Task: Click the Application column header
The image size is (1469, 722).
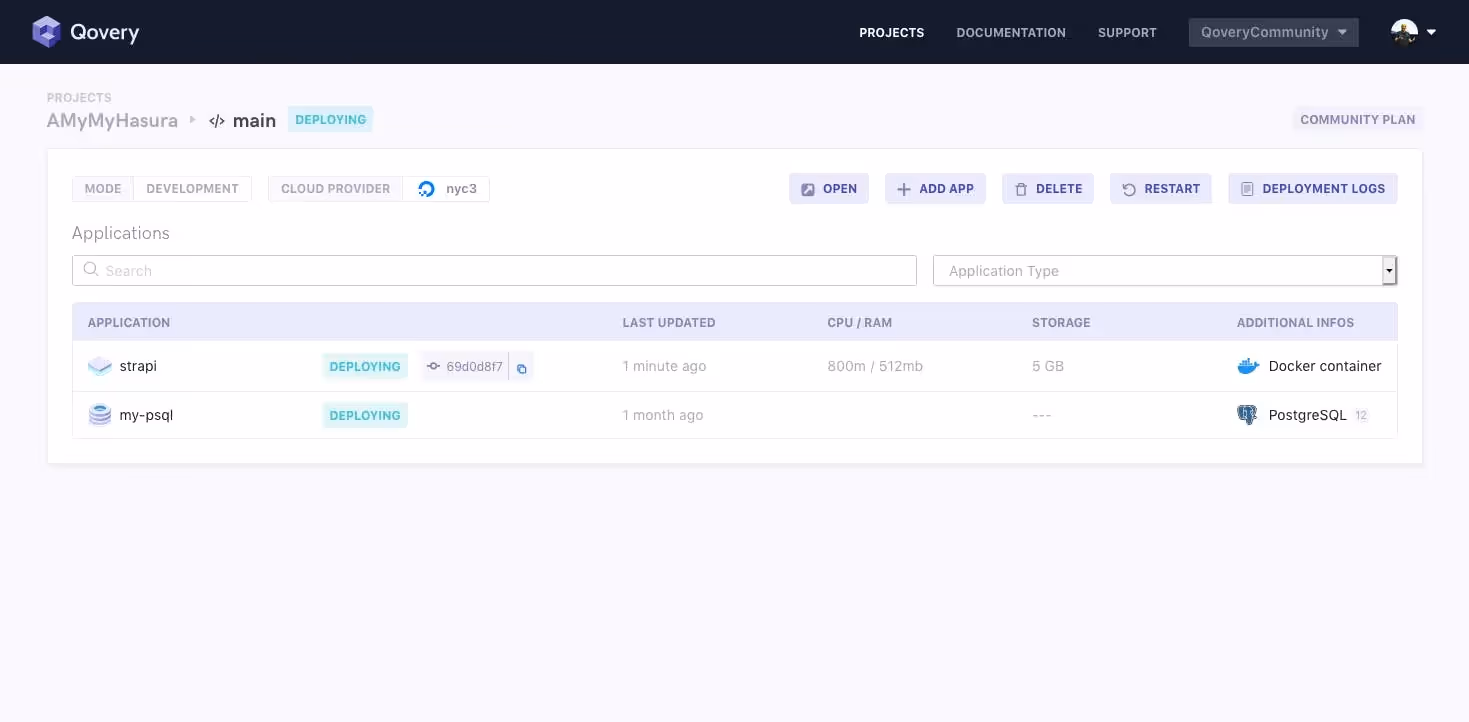Action: tap(129, 323)
